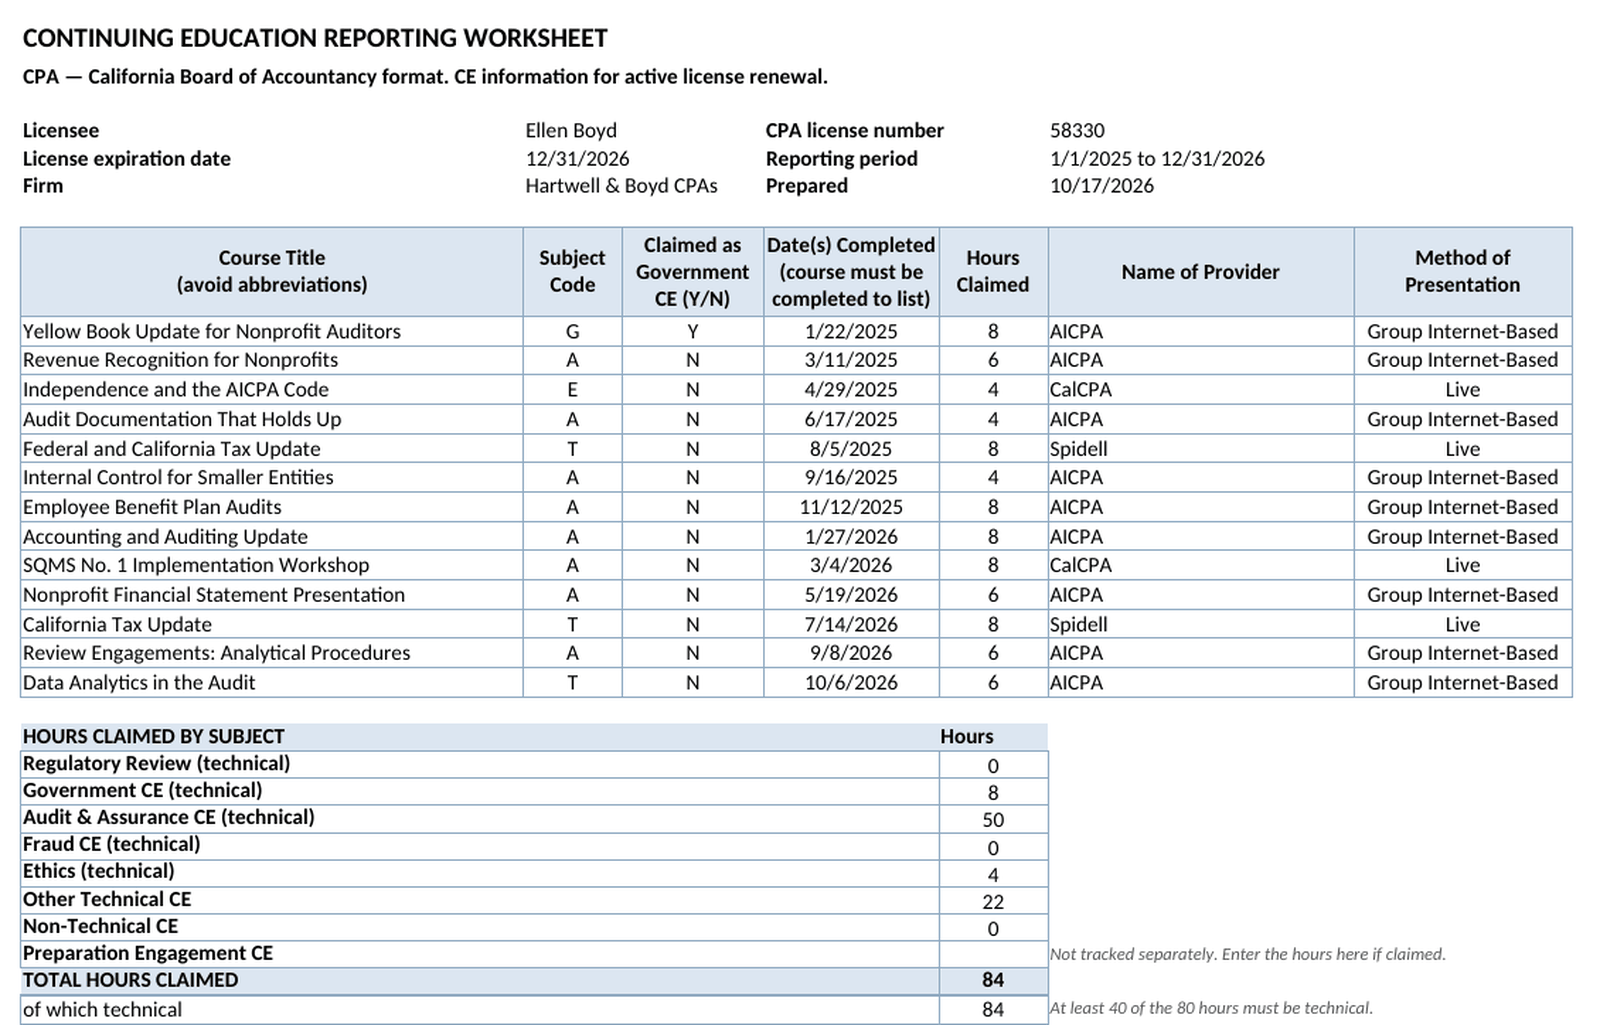The width and height of the screenshot is (1600, 1025).
Task: Click 'Review Engagements: Analytical Procedures' cell
Action: (272, 653)
